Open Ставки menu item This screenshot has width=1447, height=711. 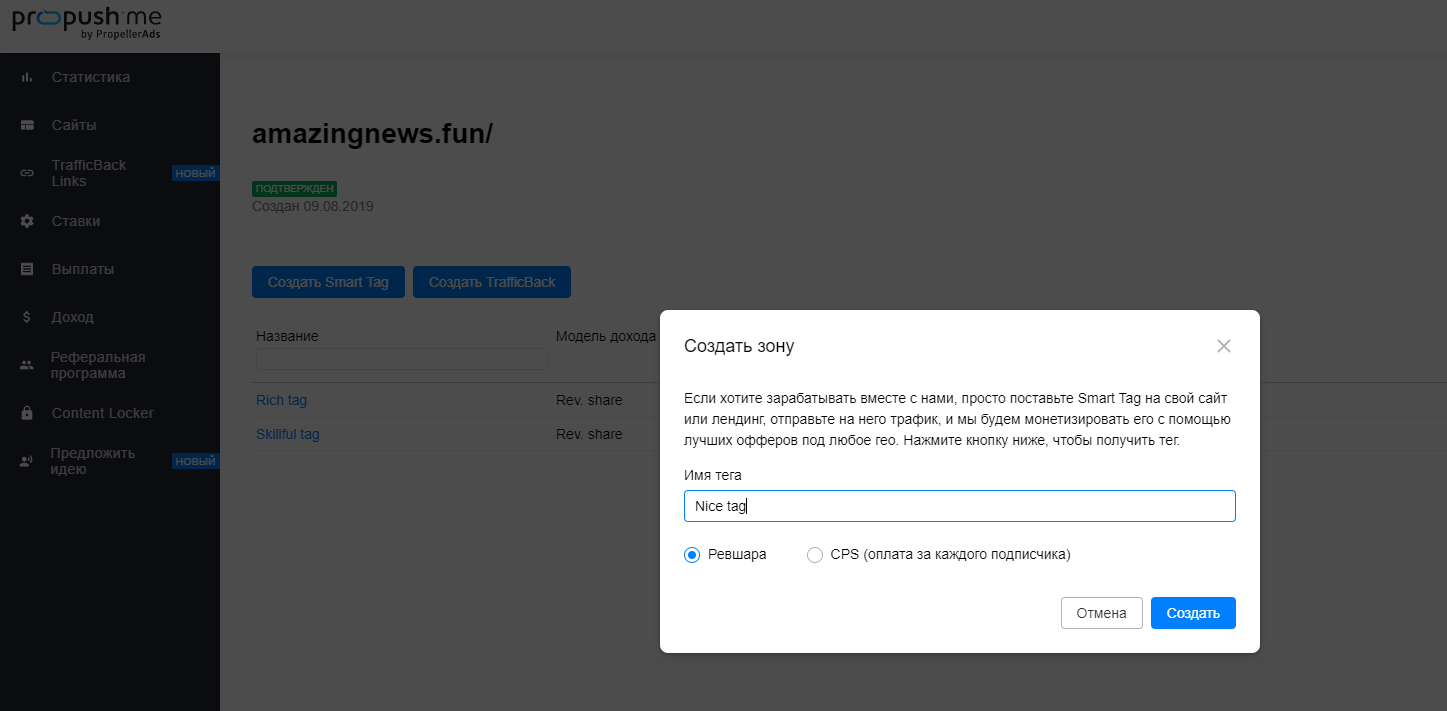pos(76,221)
